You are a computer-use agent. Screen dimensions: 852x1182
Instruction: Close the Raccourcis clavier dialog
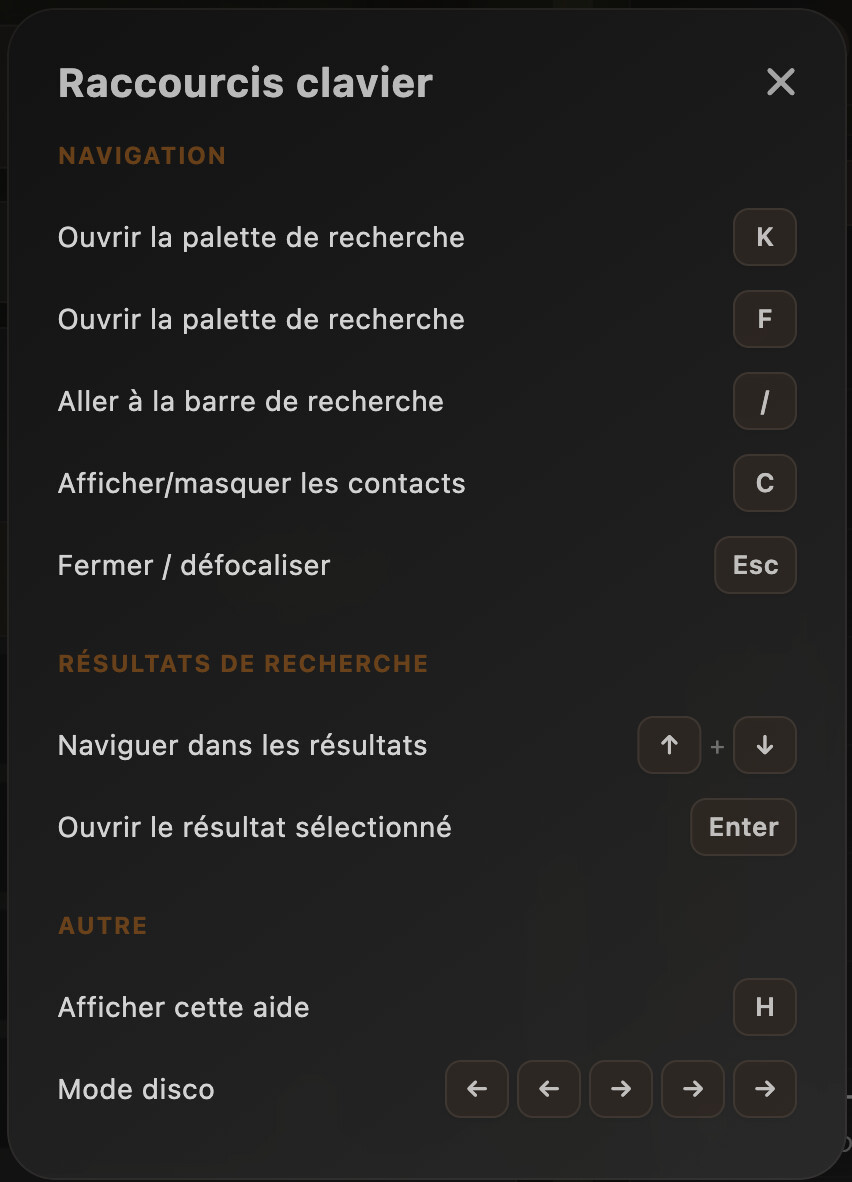coord(780,82)
